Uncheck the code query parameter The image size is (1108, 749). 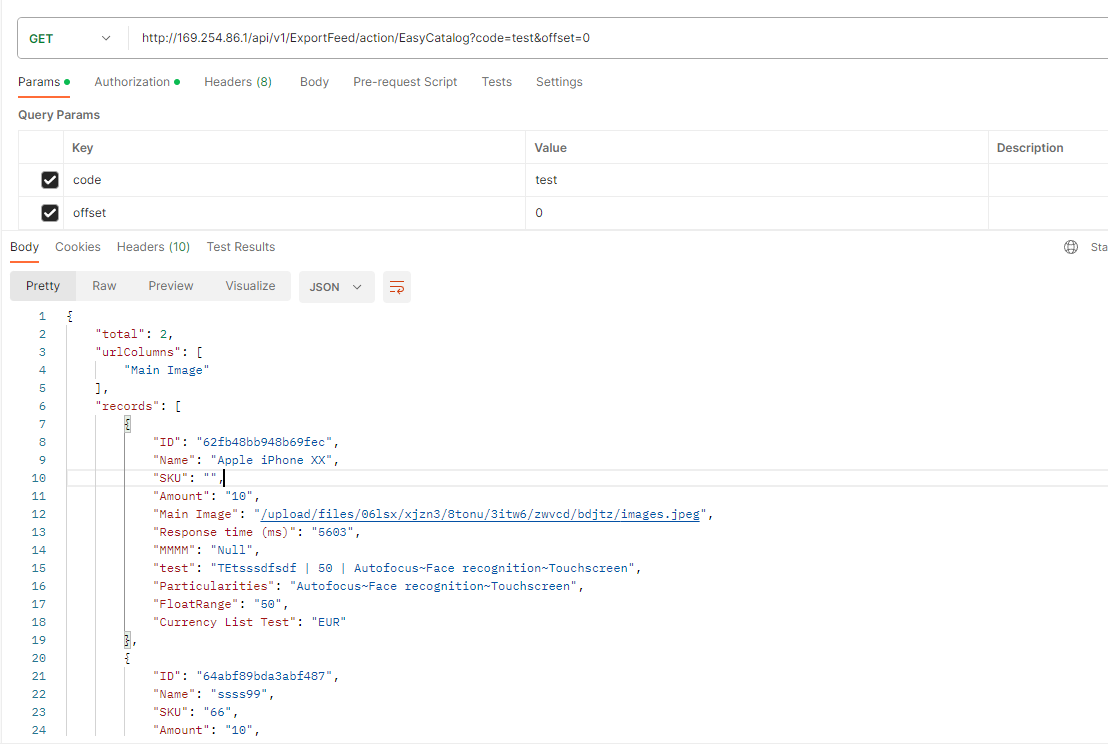coord(50,179)
